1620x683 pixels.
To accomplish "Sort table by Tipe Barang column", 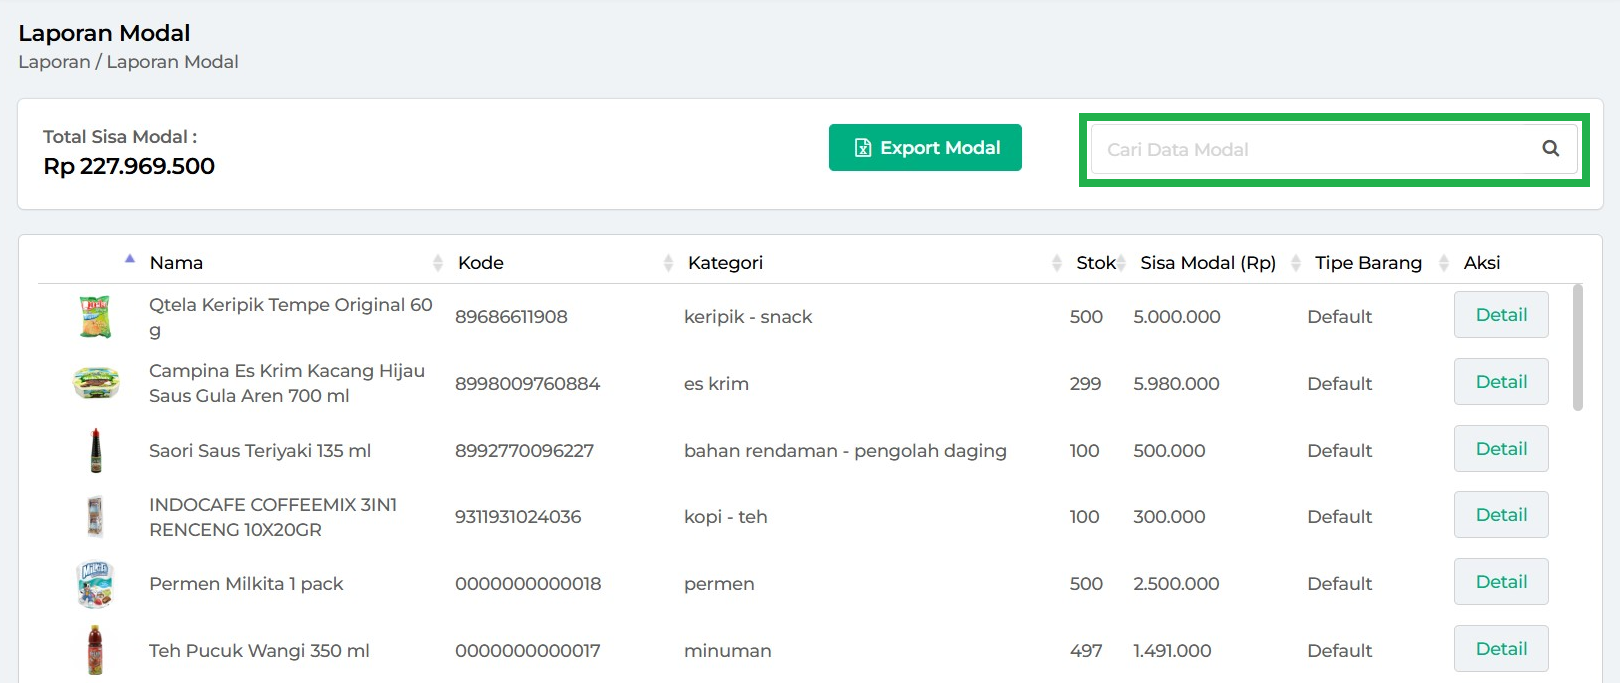I will click(x=1368, y=263).
